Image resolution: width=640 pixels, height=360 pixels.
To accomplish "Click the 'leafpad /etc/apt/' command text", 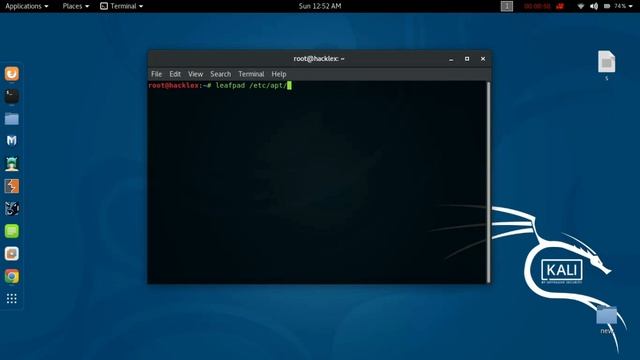I will click(251, 85).
